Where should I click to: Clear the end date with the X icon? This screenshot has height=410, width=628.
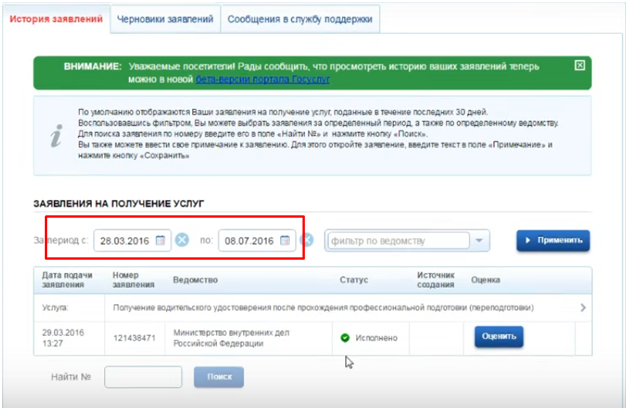(308, 240)
